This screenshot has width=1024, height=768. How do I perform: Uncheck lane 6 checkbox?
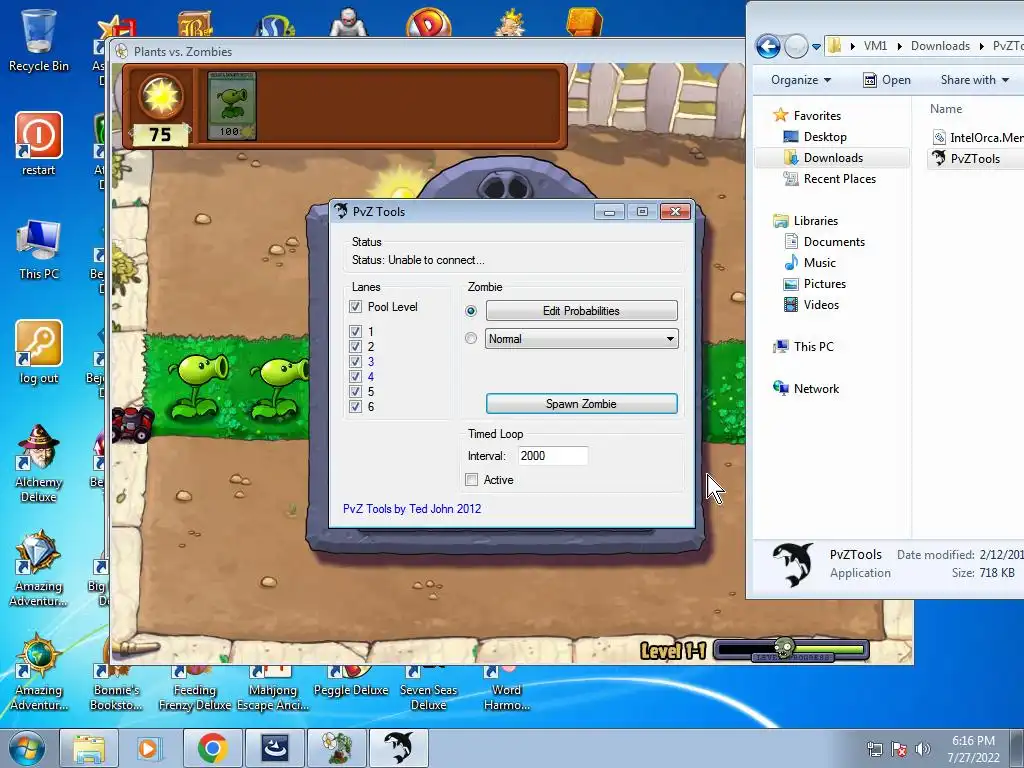coord(355,406)
